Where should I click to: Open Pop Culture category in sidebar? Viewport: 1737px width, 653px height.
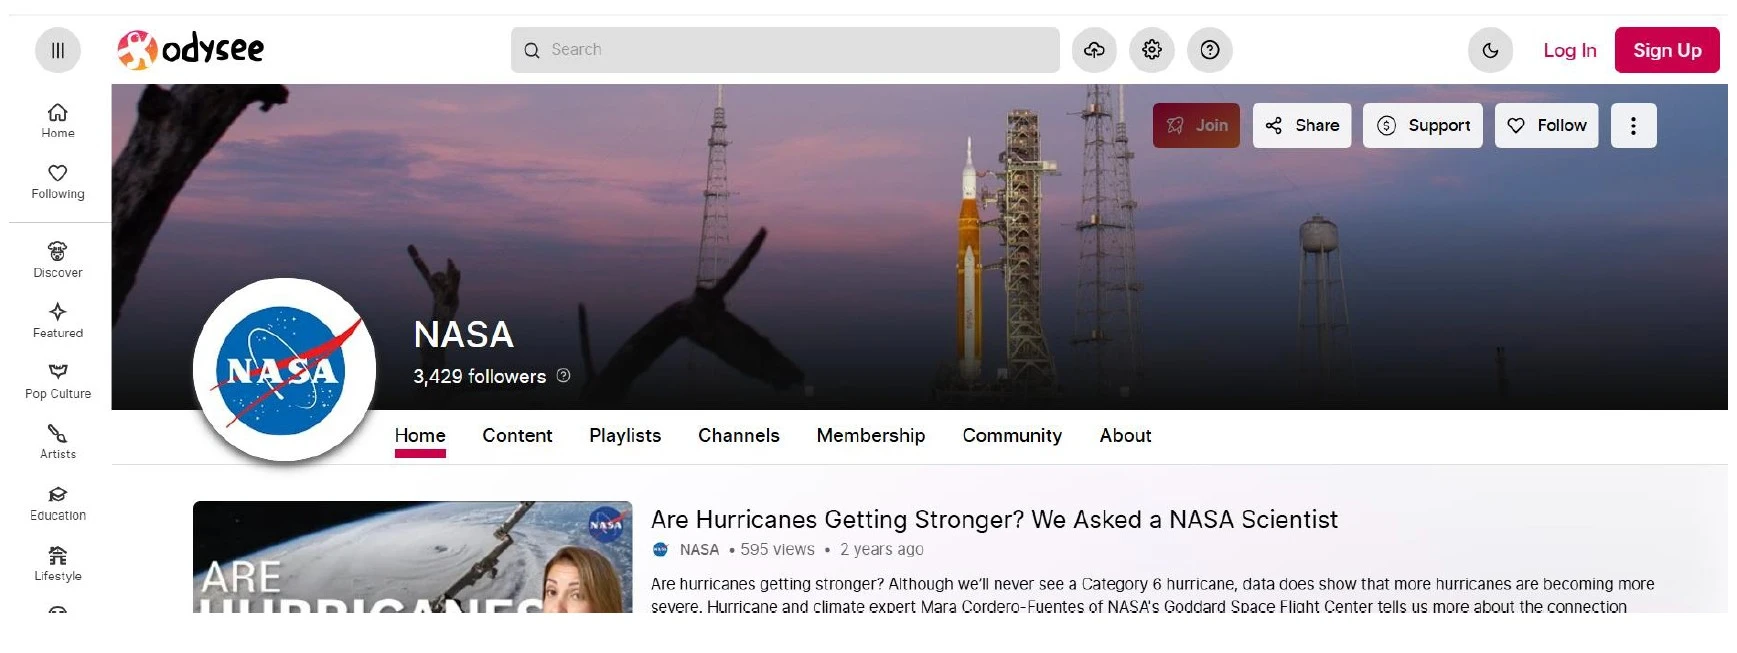(x=58, y=381)
